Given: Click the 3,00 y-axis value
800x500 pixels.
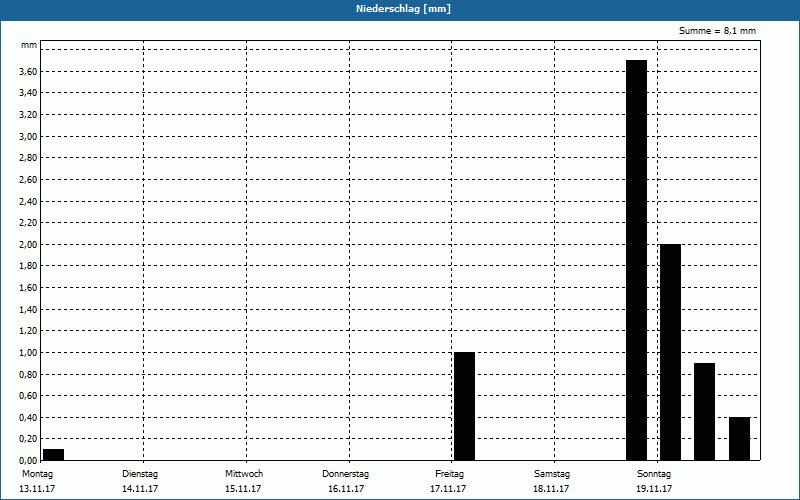Looking at the screenshot, I should tap(28, 136).
